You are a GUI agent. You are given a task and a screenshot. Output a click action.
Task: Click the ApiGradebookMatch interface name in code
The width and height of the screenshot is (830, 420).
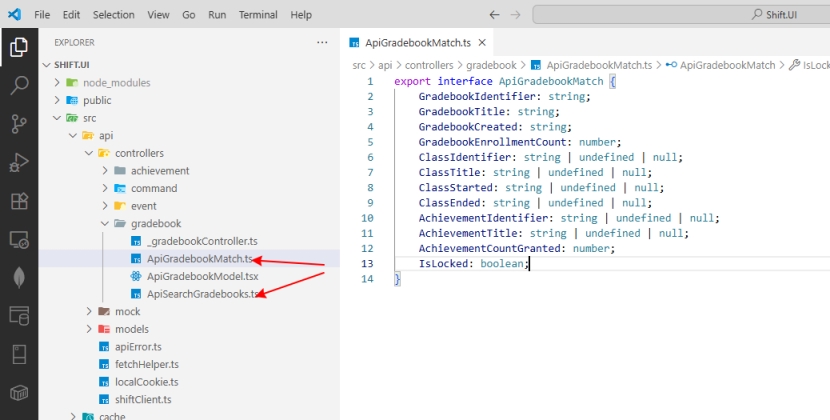pyautogui.click(x=551, y=82)
